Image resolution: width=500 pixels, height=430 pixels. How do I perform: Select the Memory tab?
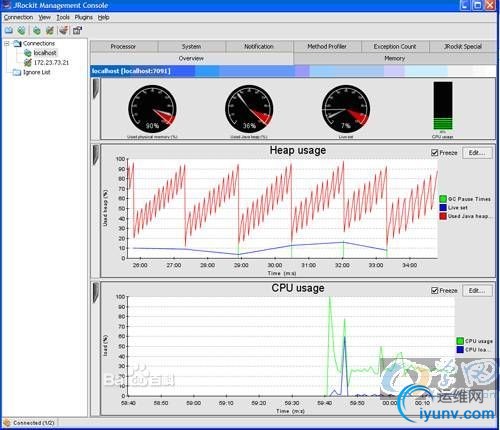pyautogui.click(x=395, y=58)
